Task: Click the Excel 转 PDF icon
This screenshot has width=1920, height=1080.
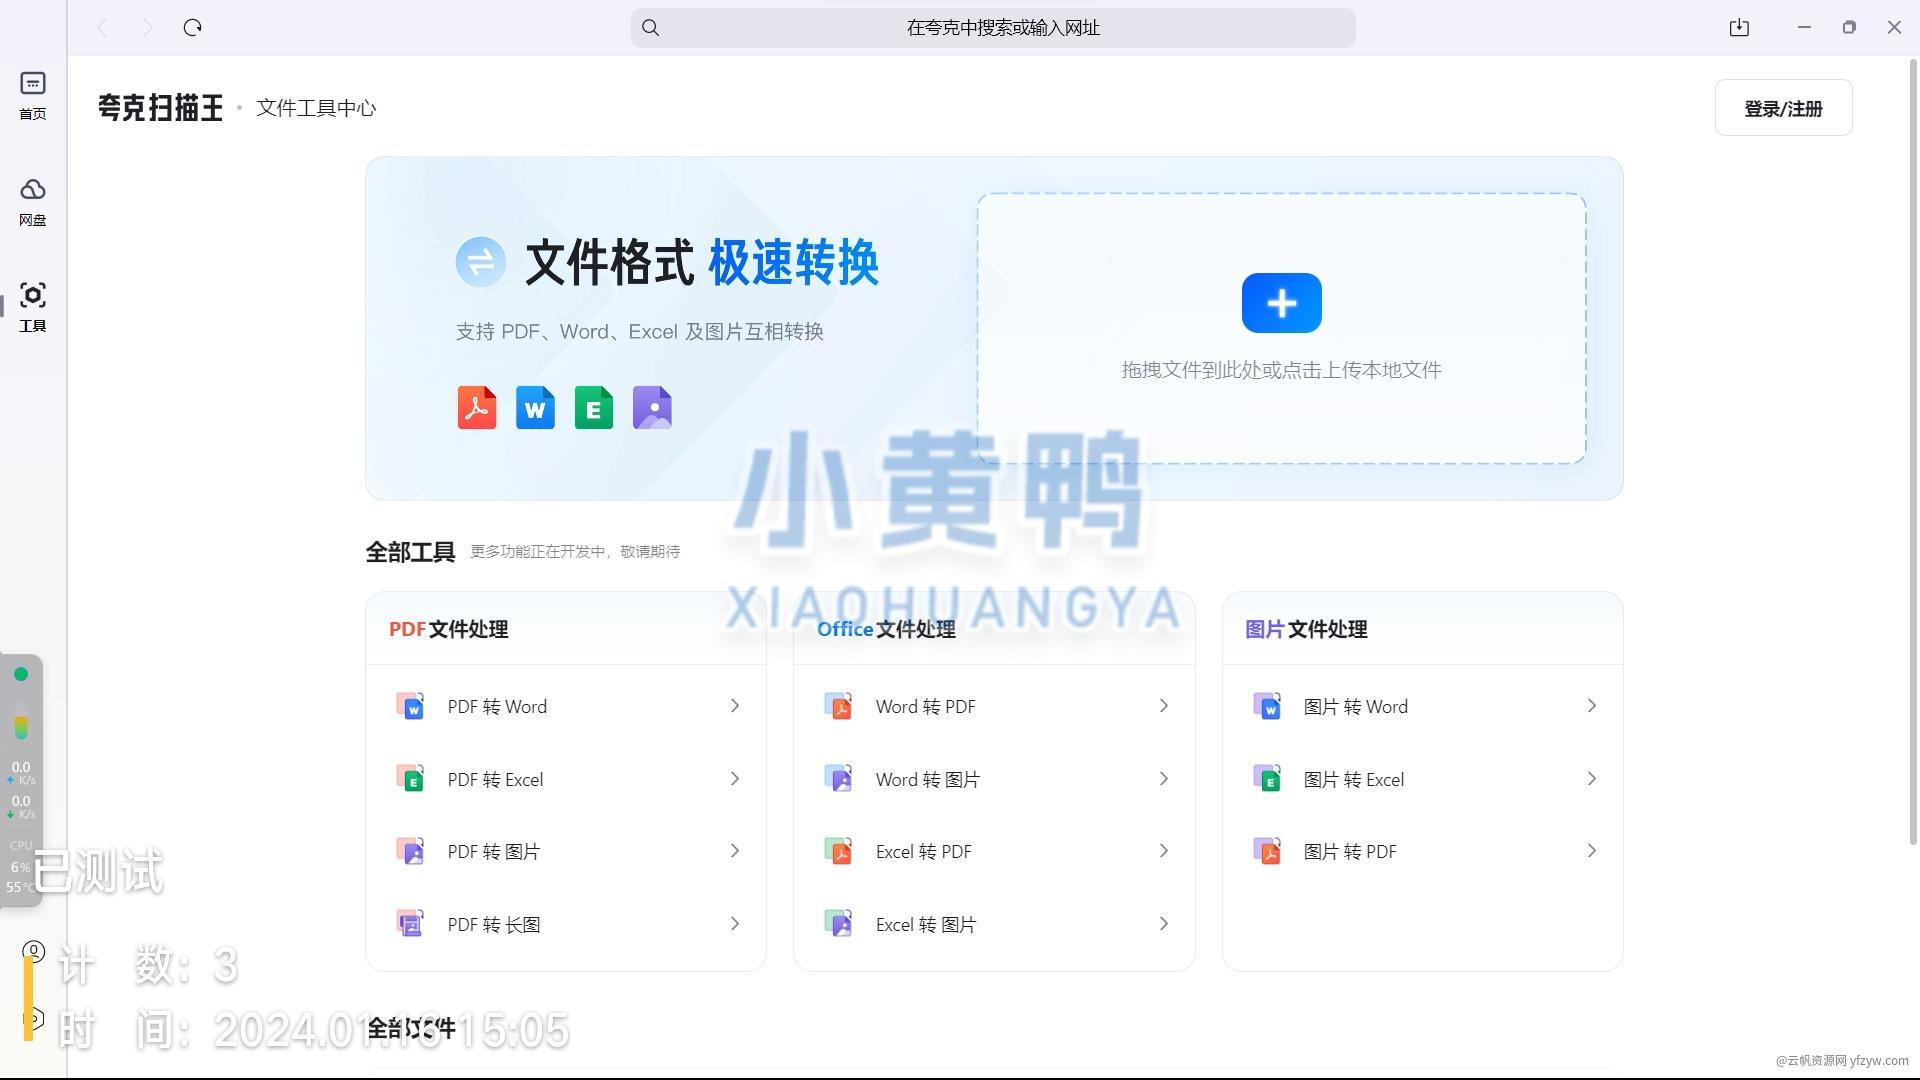Action: click(839, 851)
